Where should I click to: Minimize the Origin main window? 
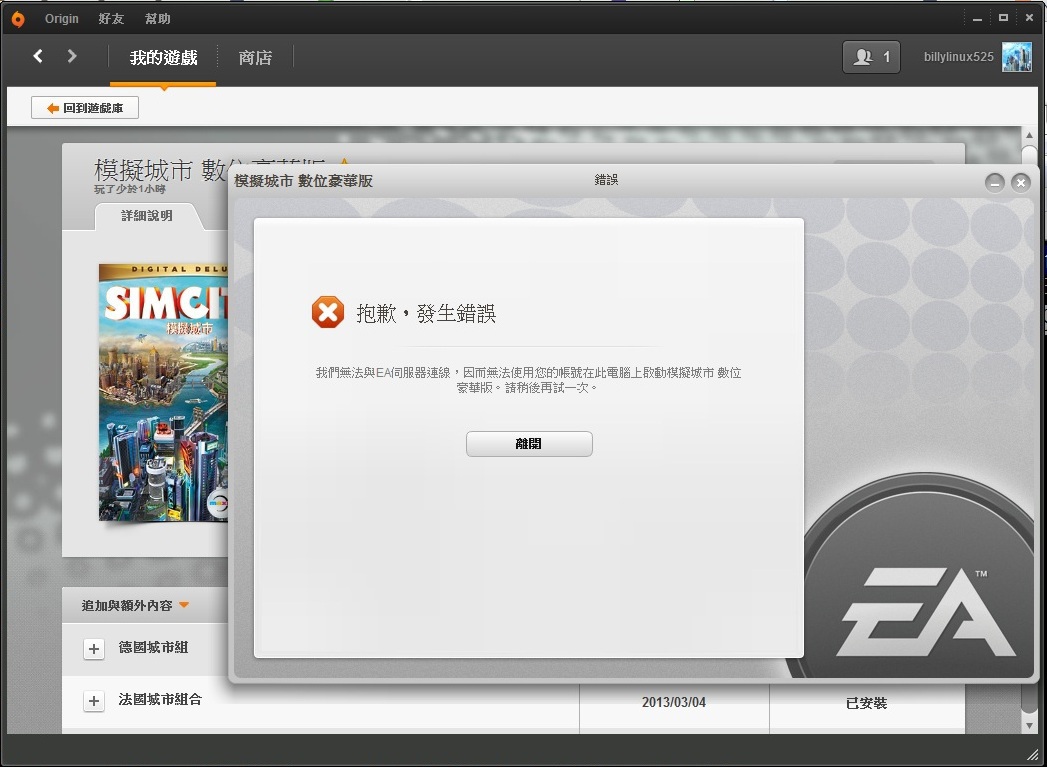pyautogui.click(x=978, y=19)
